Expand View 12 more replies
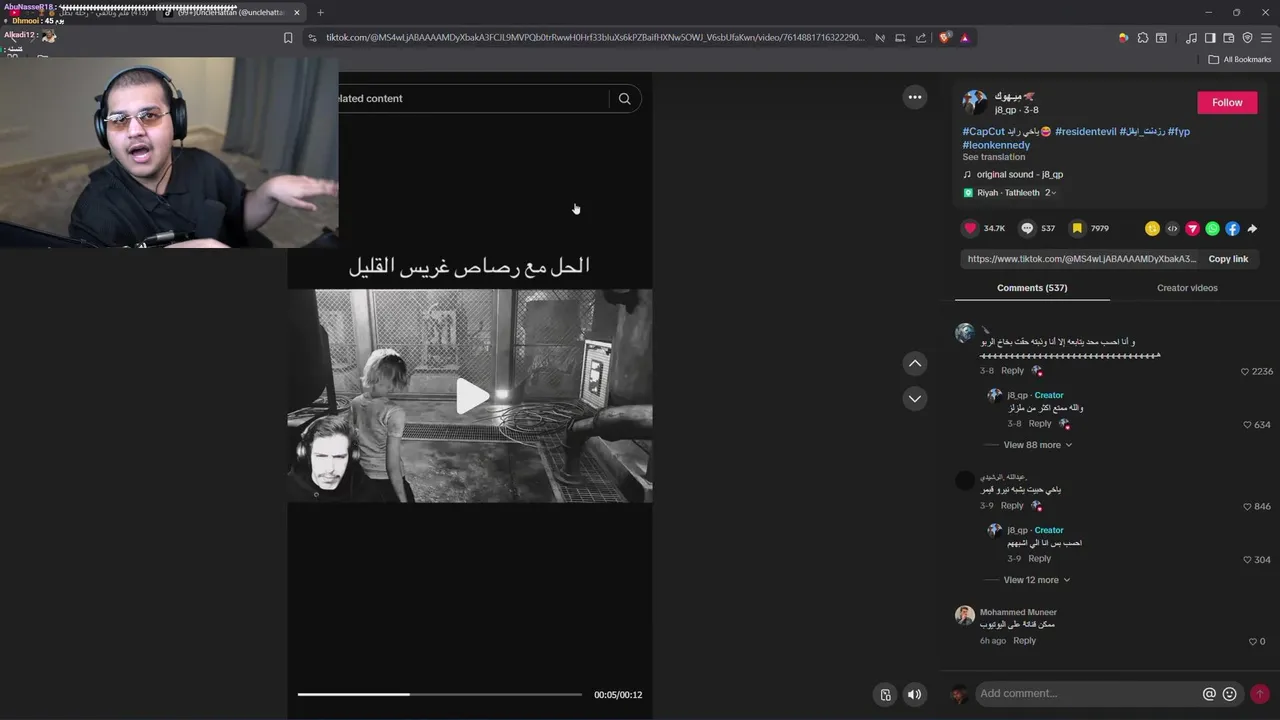This screenshot has height=720, width=1280. (1036, 580)
